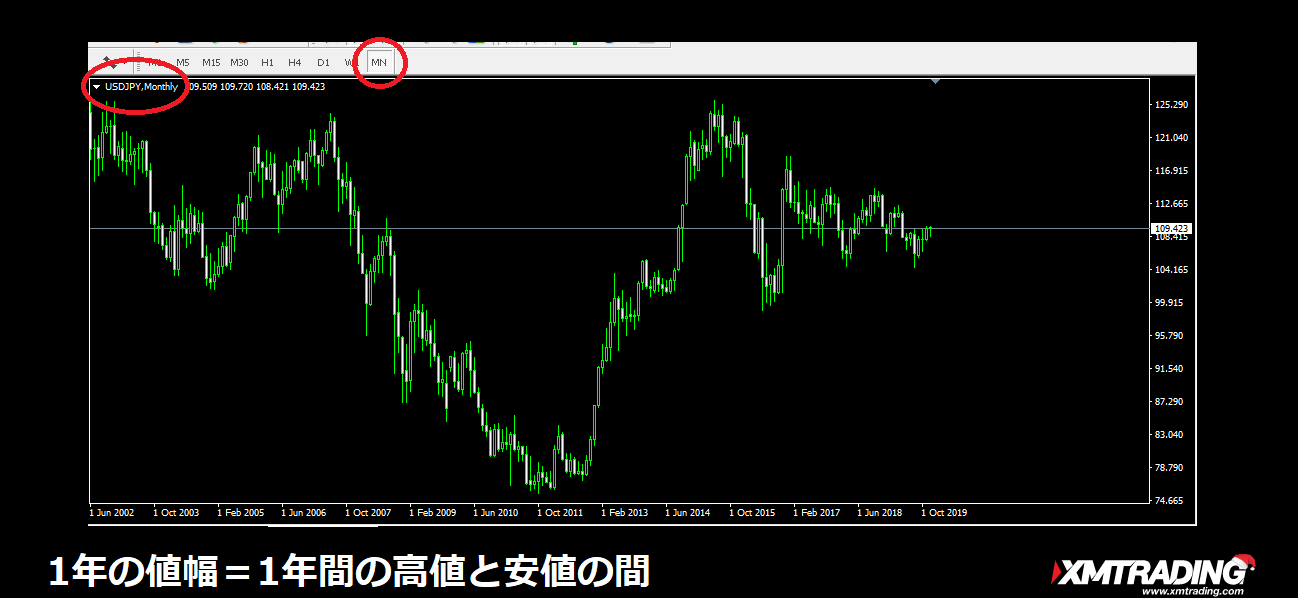Select the W1 weekly timeframe button
Viewport: 1298px width, 598px height.
click(350, 62)
